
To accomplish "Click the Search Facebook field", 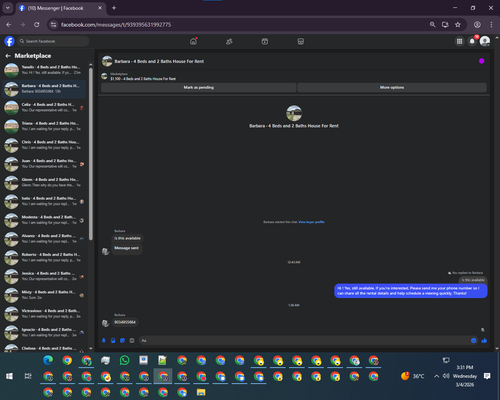I will point(53,41).
